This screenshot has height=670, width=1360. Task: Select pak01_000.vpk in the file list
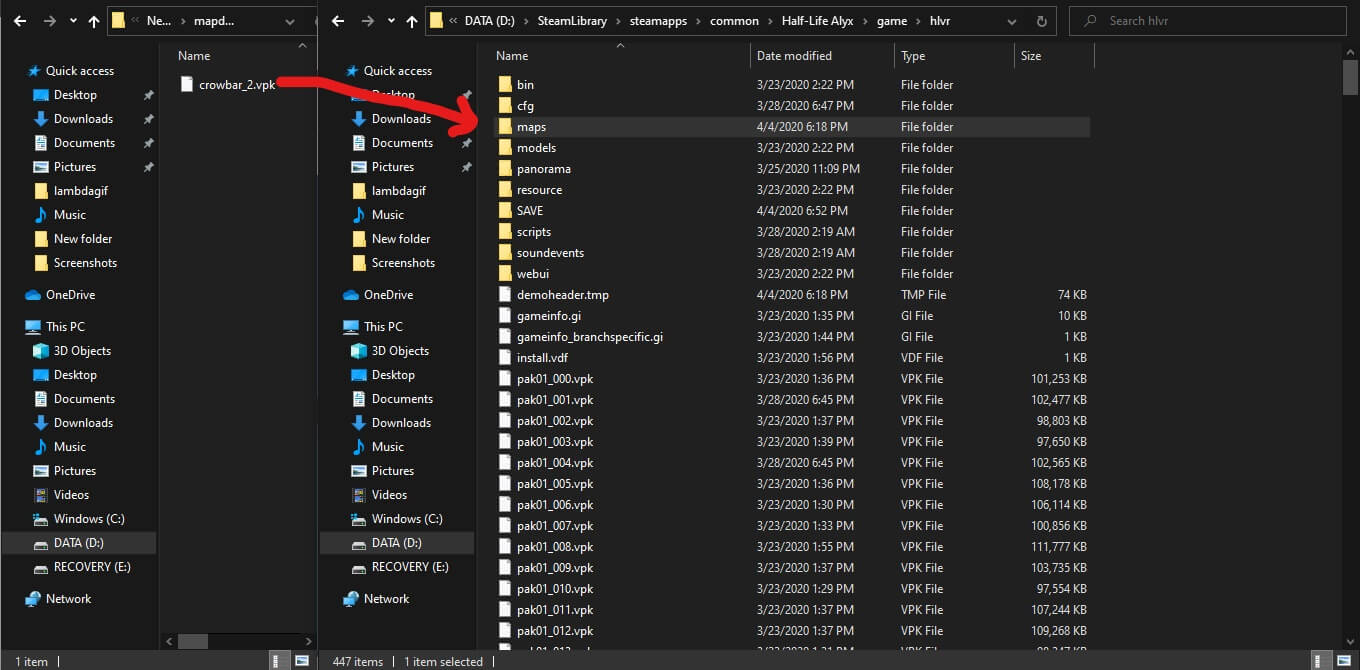point(554,379)
